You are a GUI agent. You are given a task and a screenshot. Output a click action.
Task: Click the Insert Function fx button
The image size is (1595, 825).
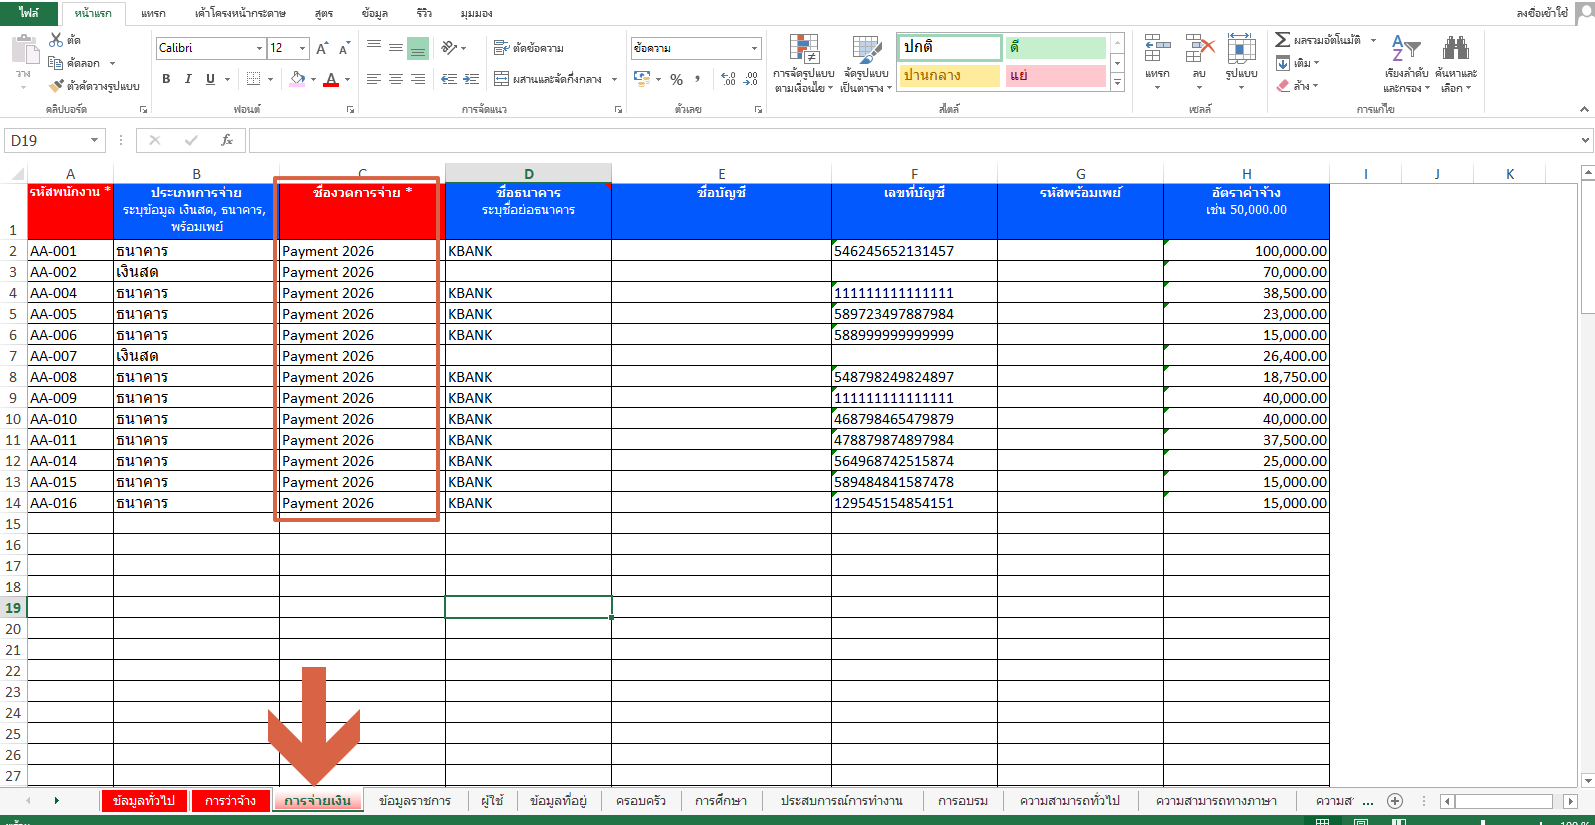coord(227,141)
